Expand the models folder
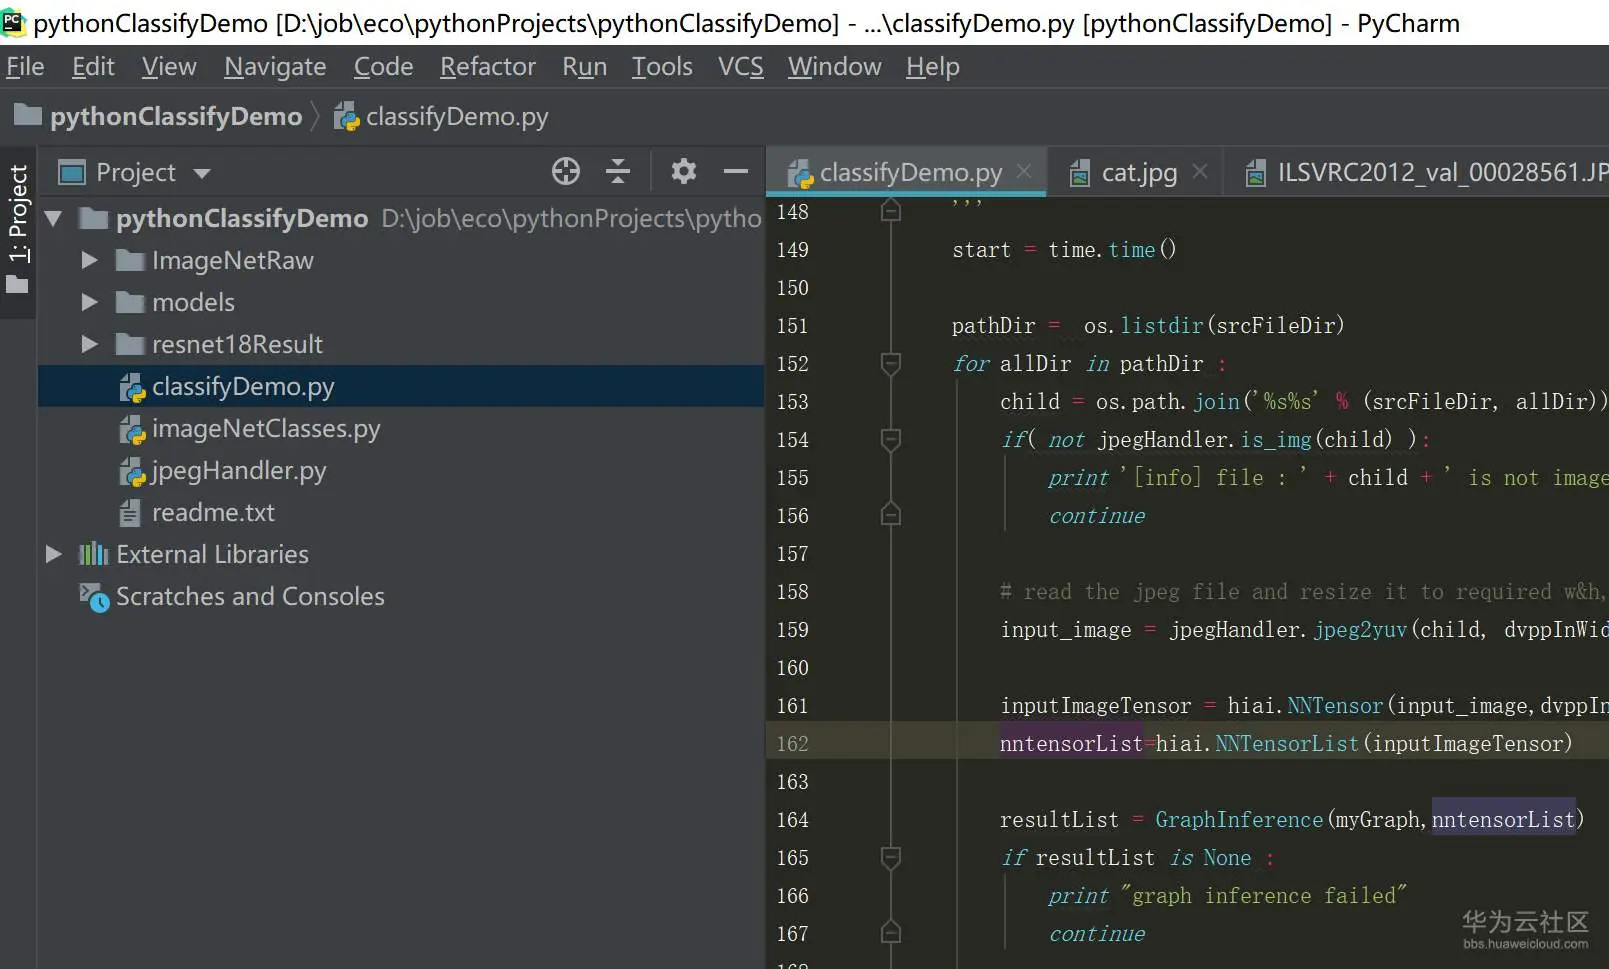1609x969 pixels. pyautogui.click(x=89, y=302)
